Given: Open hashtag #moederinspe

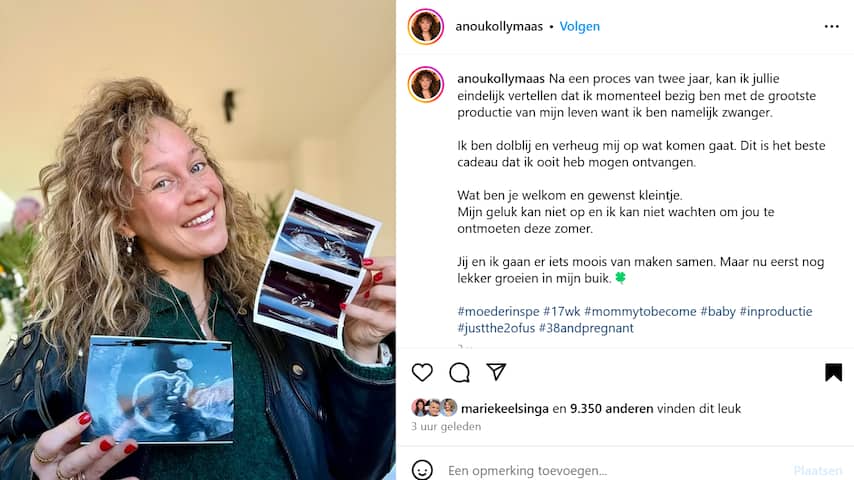Looking at the screenshot, I should click(498, 312).
